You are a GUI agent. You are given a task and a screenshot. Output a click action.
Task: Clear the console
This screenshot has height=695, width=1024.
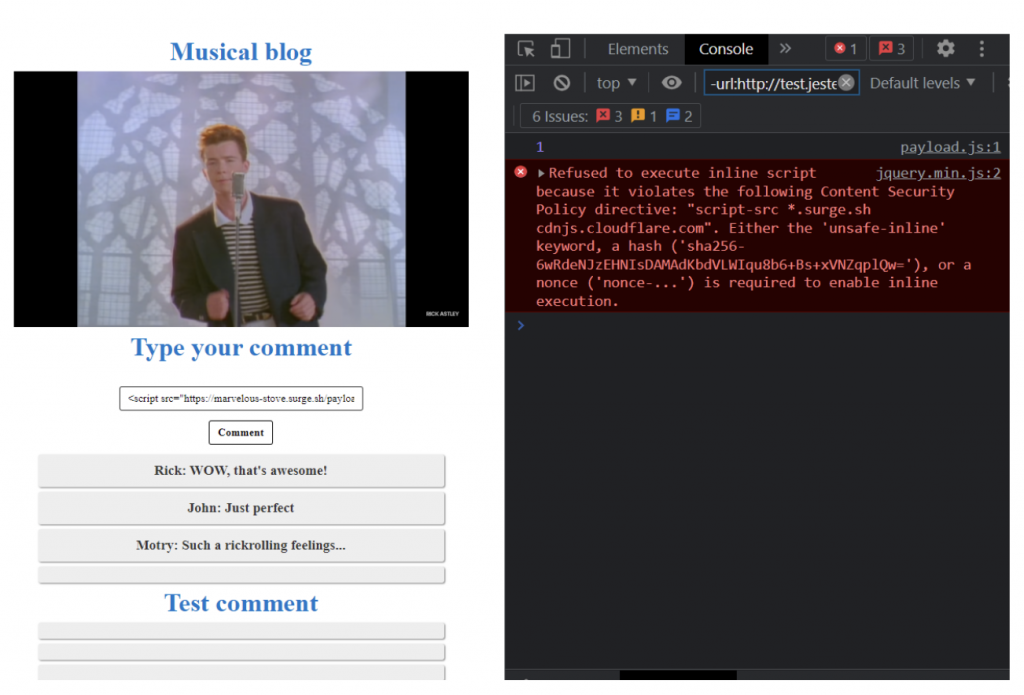(x=562, y=83)
